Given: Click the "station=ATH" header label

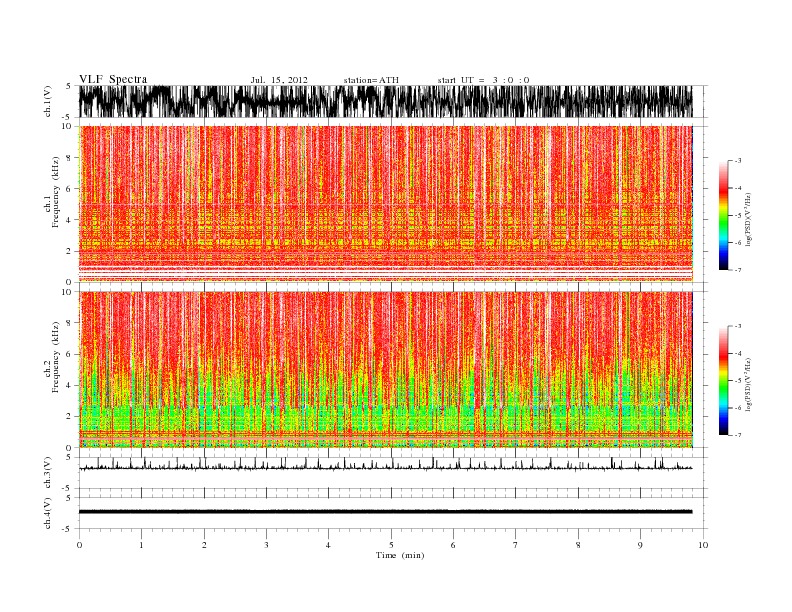Looking at the screenshot, I should (371, 80).
